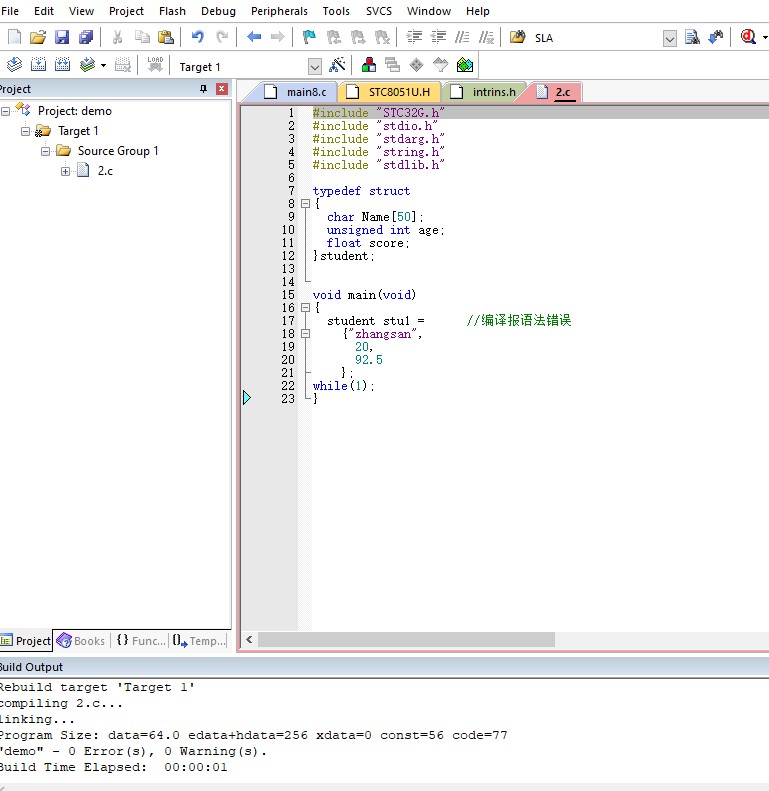Switch to Books panel tab
Screen dimensions: 769x791
82,641
